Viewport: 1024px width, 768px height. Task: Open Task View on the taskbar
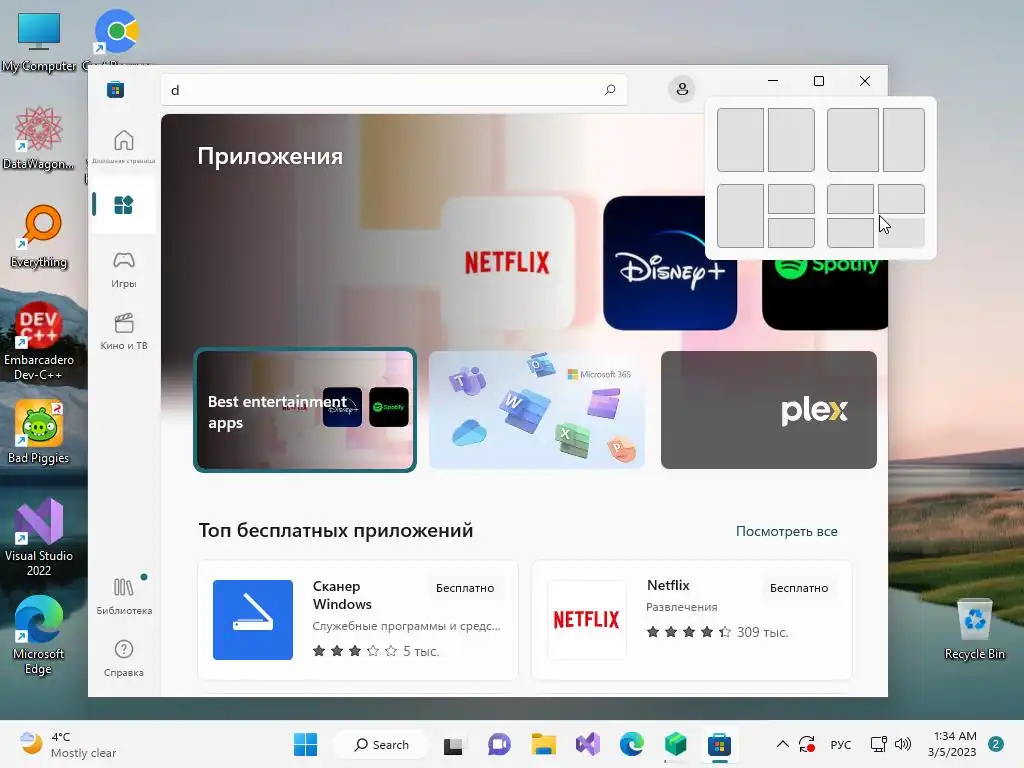tap(453, 745)
